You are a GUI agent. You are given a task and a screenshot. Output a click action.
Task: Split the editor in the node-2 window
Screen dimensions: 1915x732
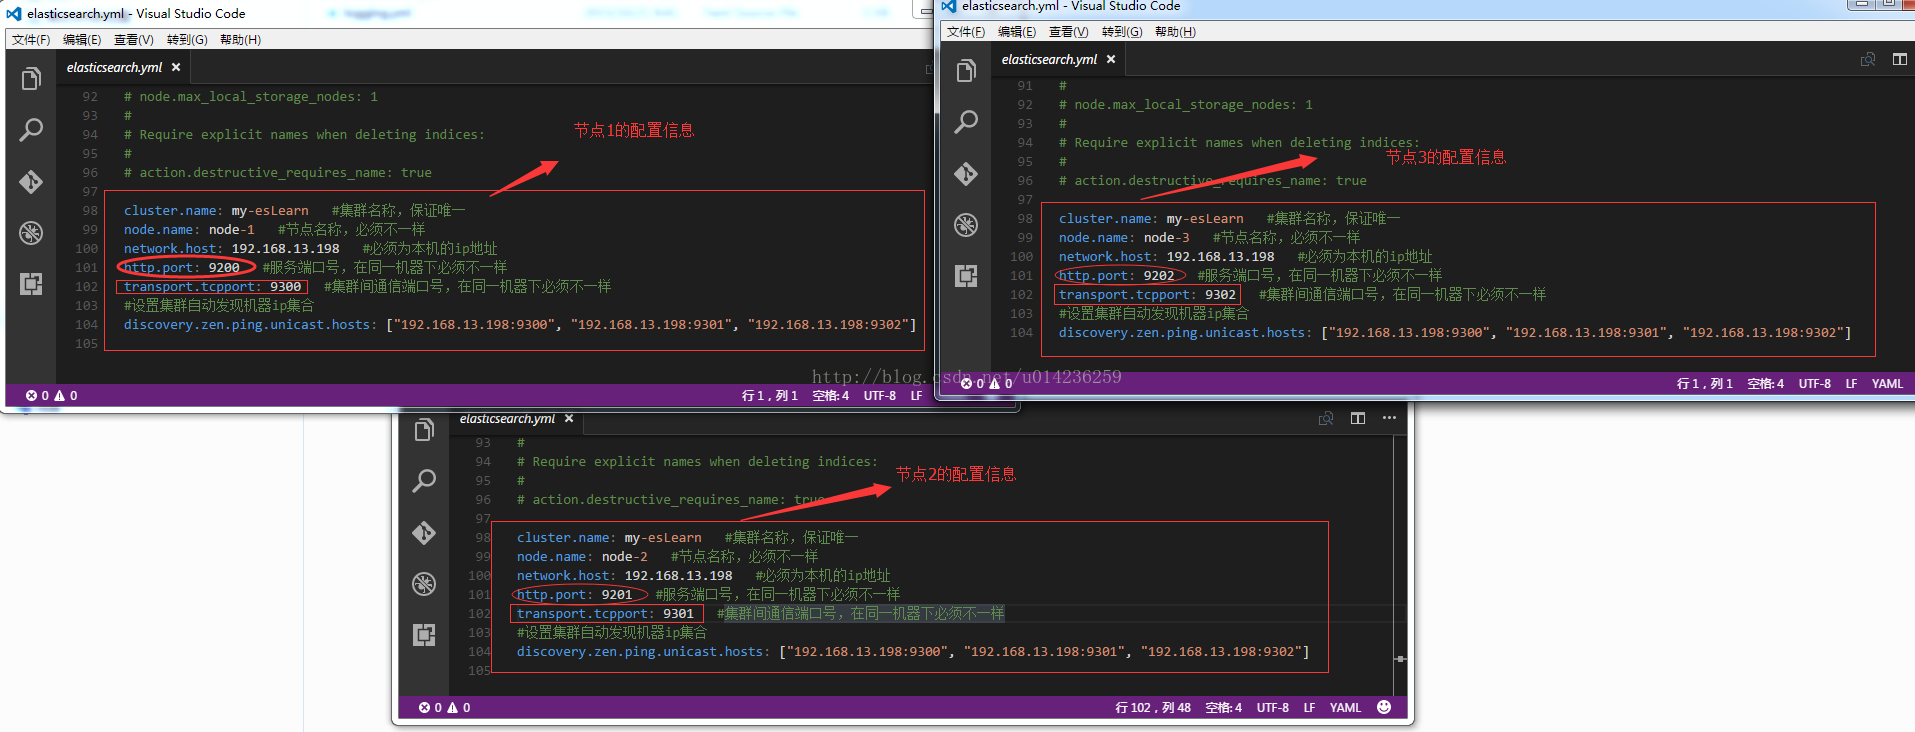click(1358, 418)
